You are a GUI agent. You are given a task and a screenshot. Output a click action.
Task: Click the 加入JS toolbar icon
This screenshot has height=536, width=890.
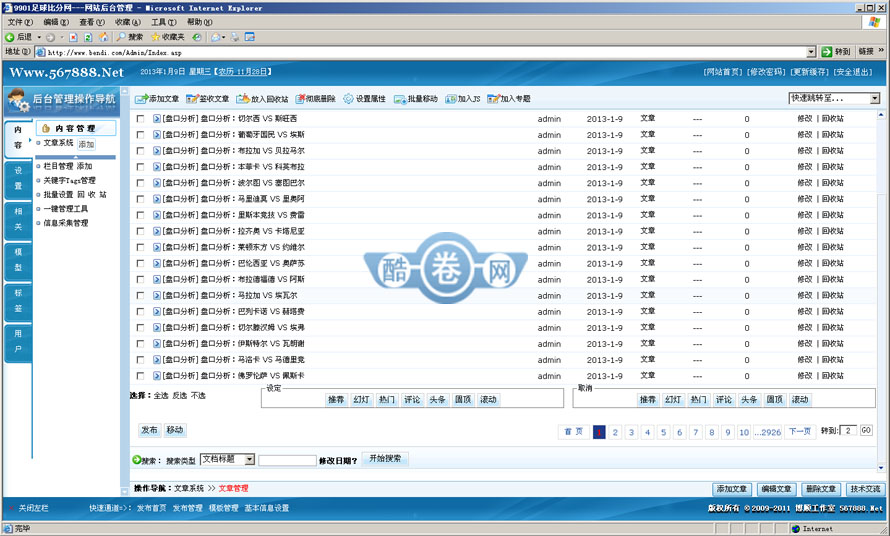tap(451, 99)
